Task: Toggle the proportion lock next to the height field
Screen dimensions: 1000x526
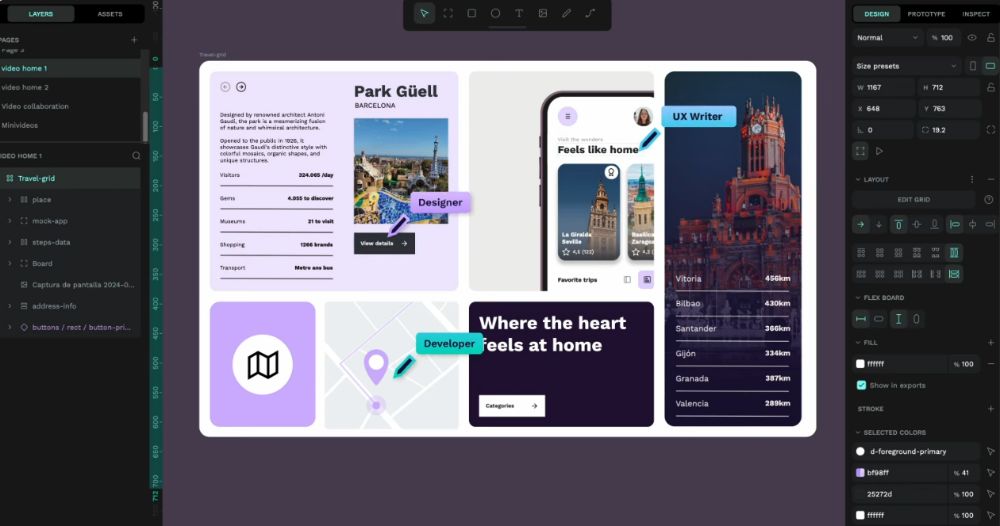Action: [991, 87]
